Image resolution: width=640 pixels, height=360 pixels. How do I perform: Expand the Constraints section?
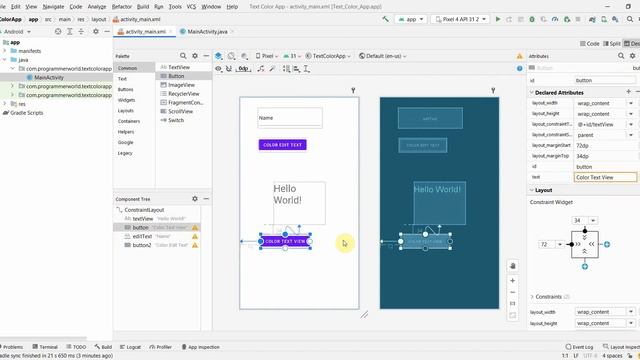click(x=532, y=297)
